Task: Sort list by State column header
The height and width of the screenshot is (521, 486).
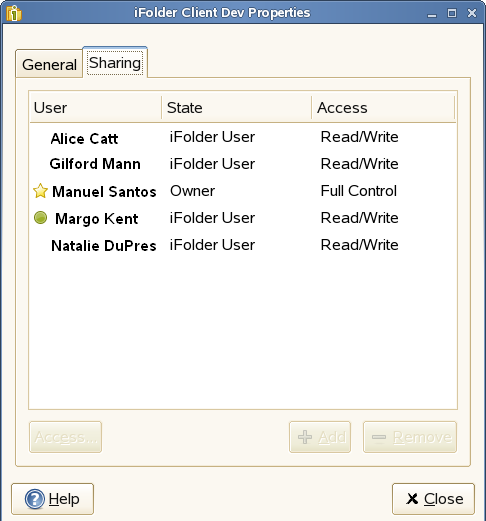Action: (x=236, y=108)
